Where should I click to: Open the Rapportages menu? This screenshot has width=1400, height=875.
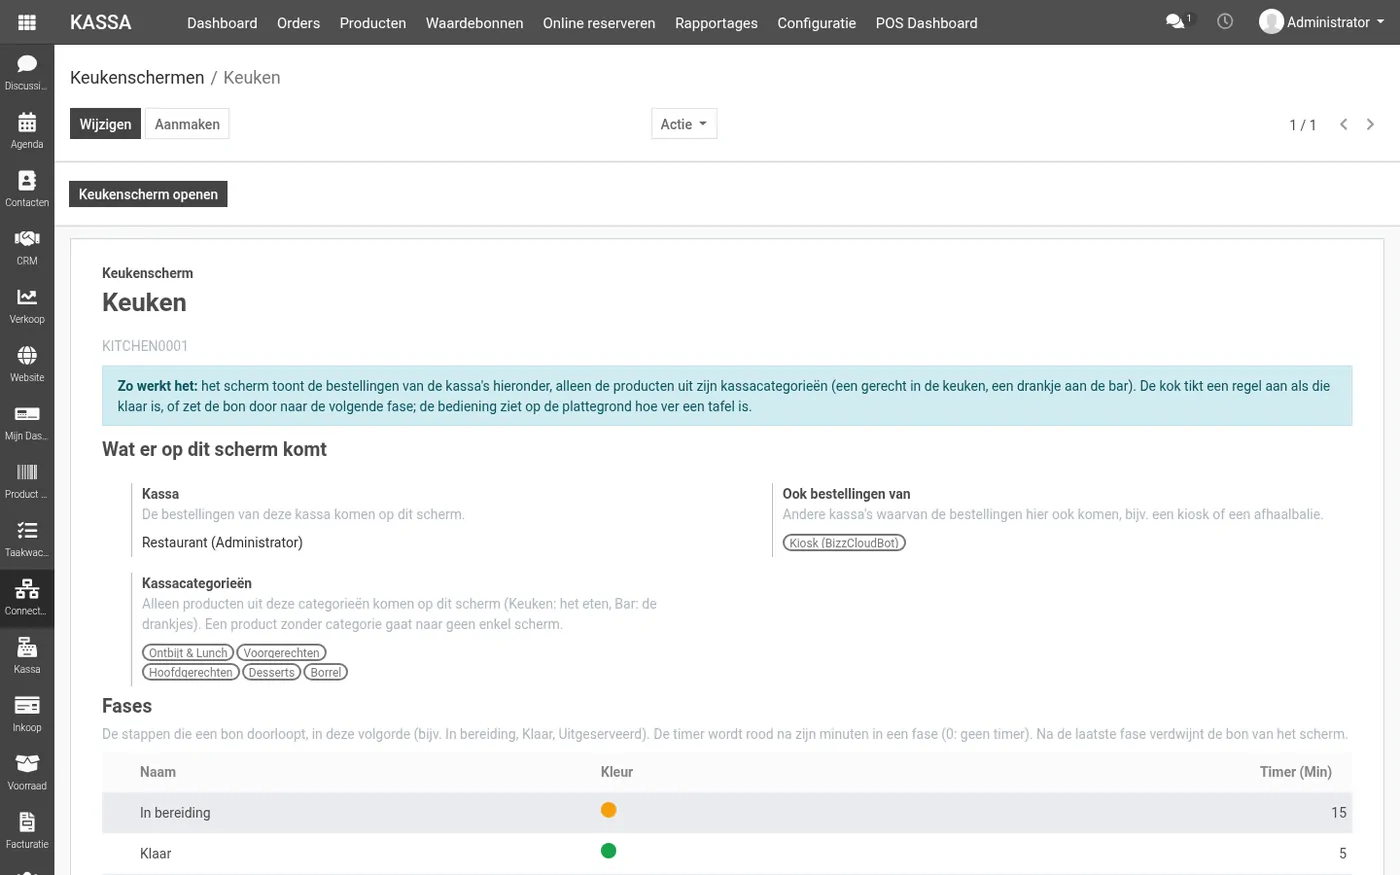[x=716, y=23]
